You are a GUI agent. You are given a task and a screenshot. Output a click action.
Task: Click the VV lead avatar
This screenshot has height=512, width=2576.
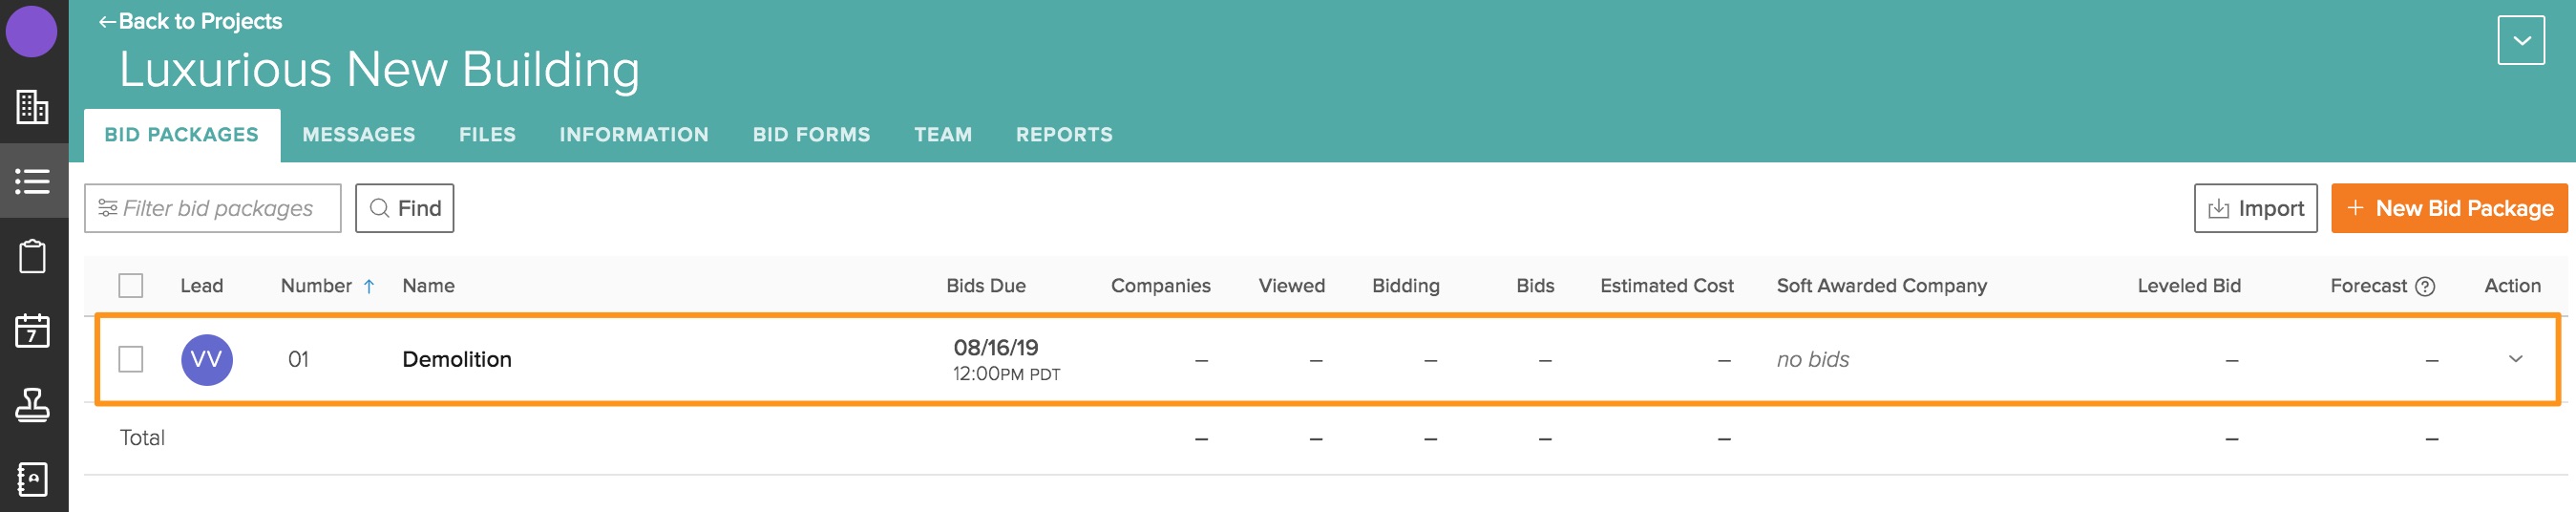(206, 360)
